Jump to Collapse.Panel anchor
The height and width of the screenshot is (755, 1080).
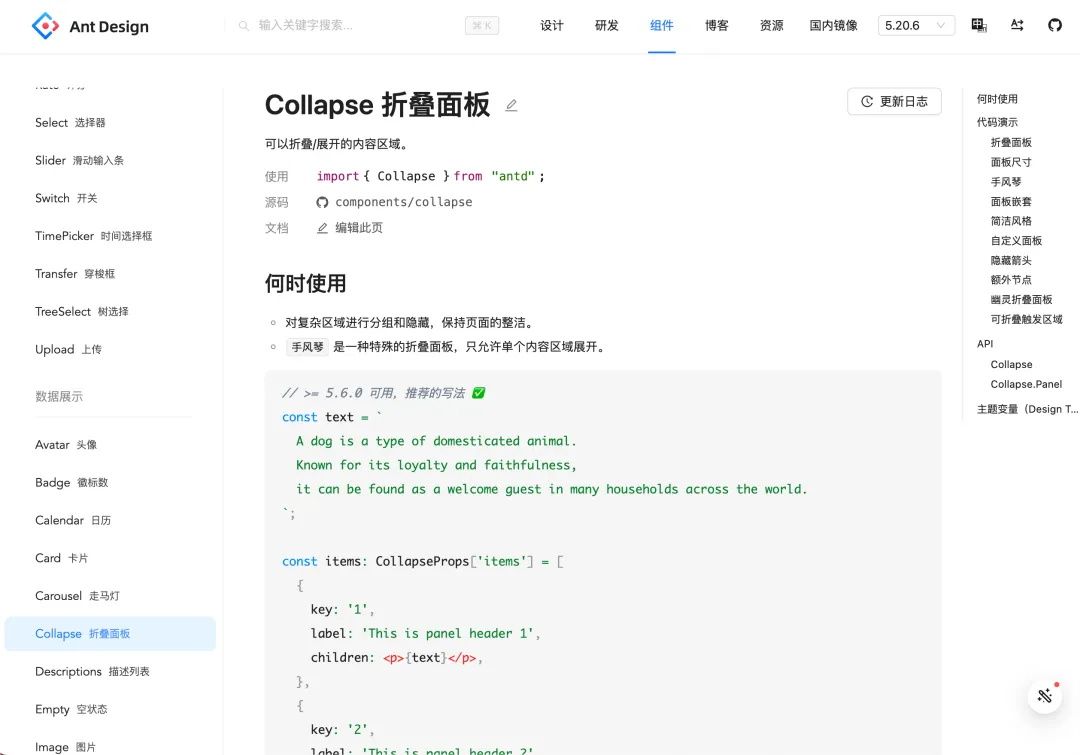1026,384
